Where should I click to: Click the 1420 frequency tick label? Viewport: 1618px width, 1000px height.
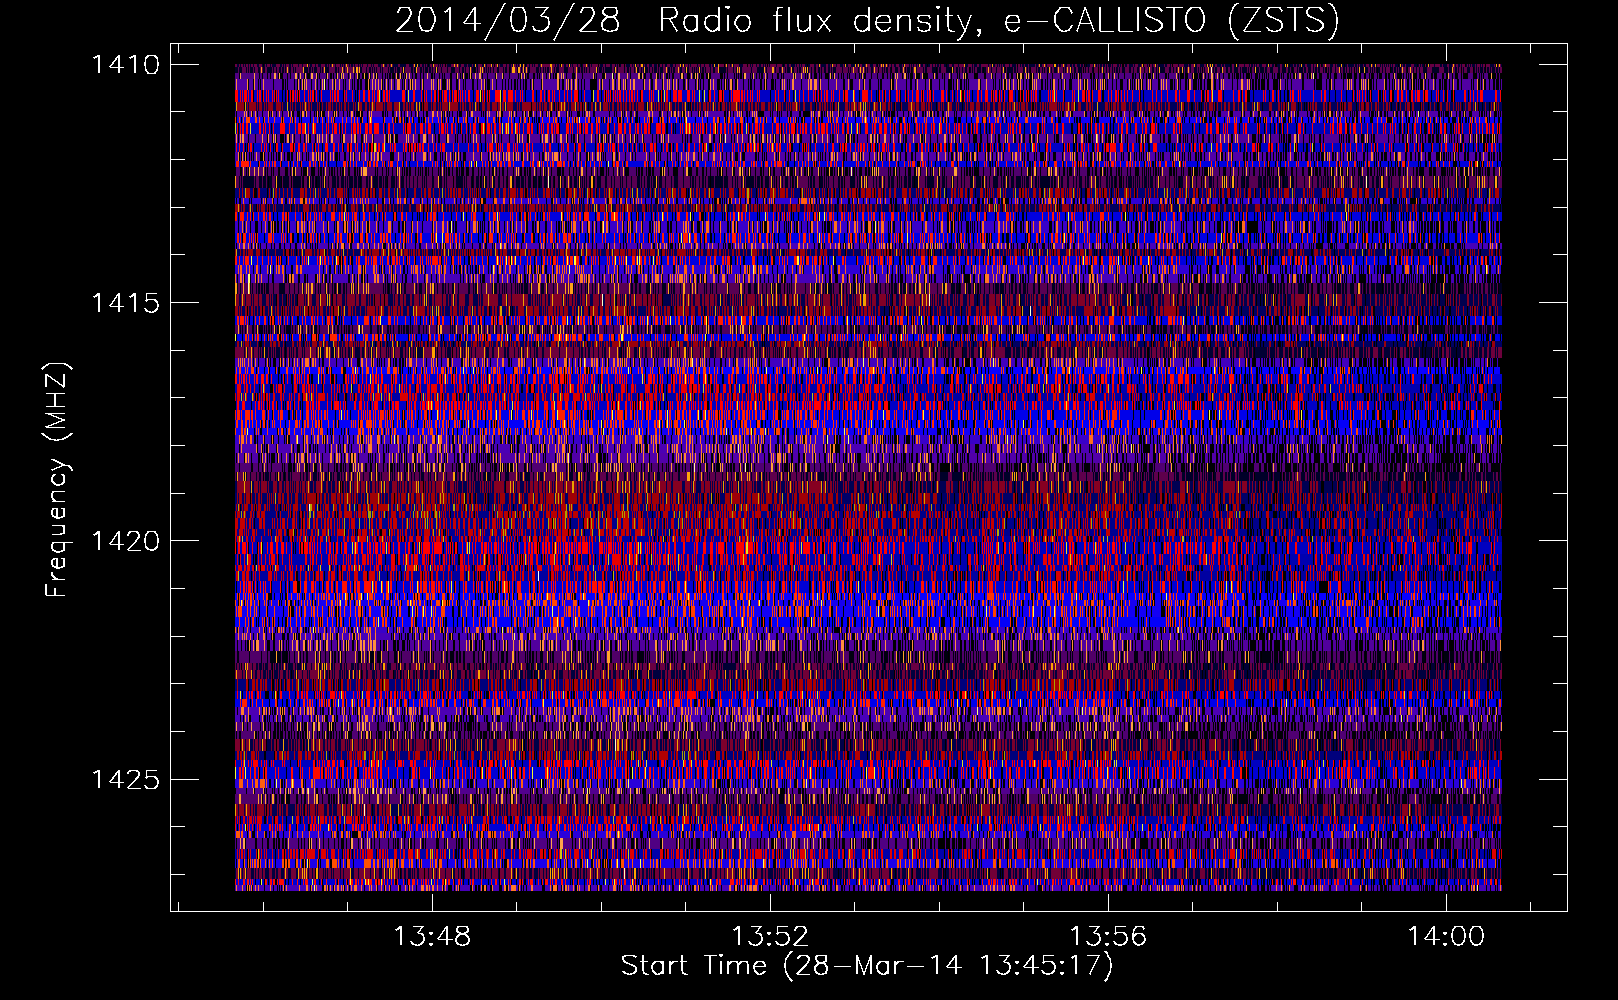click(x=125, y=541)
